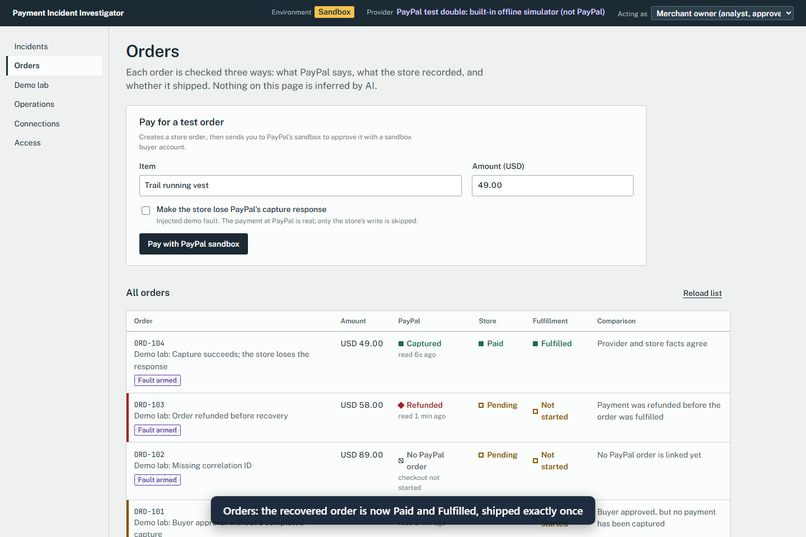Viewport: 806px width, 537px height.
Task: Click Pending status icon in ORD-102 row
Action: pyautogui.click(x=481, y=455)
